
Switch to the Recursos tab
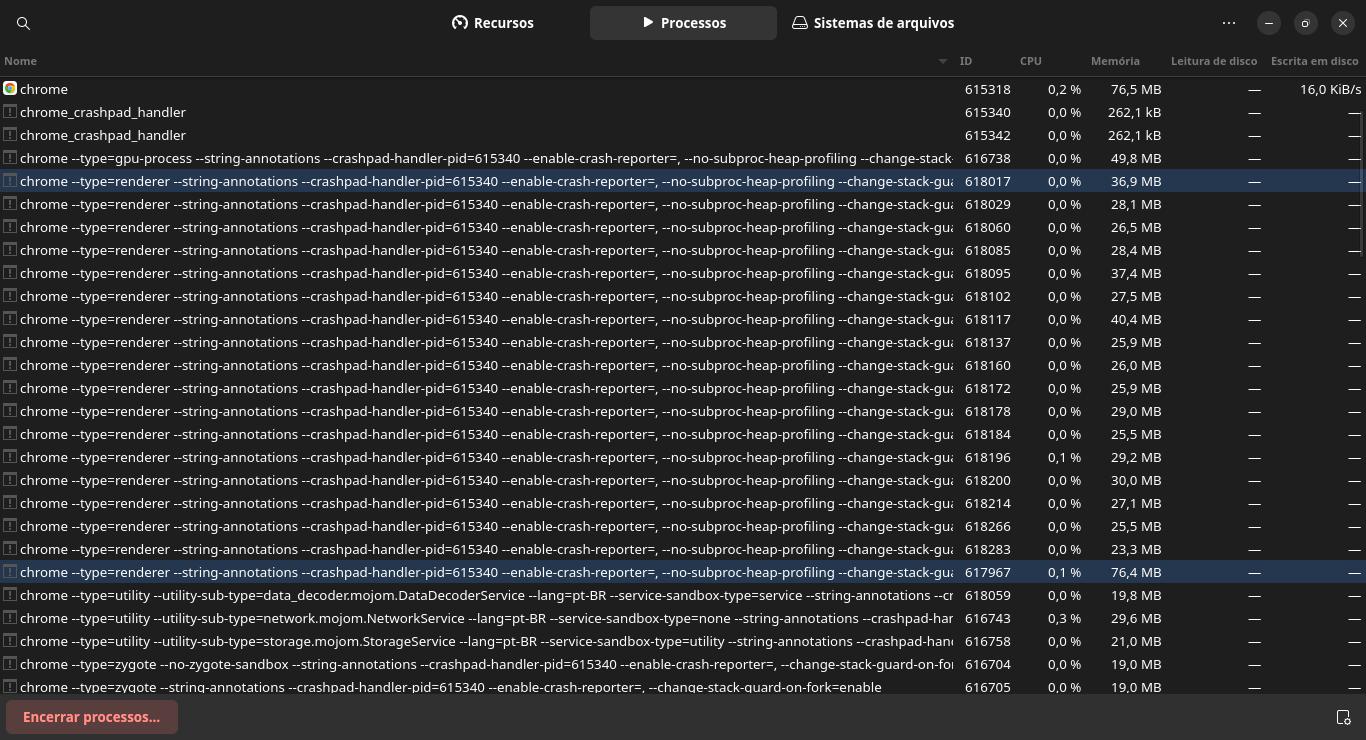pos(493,23)
